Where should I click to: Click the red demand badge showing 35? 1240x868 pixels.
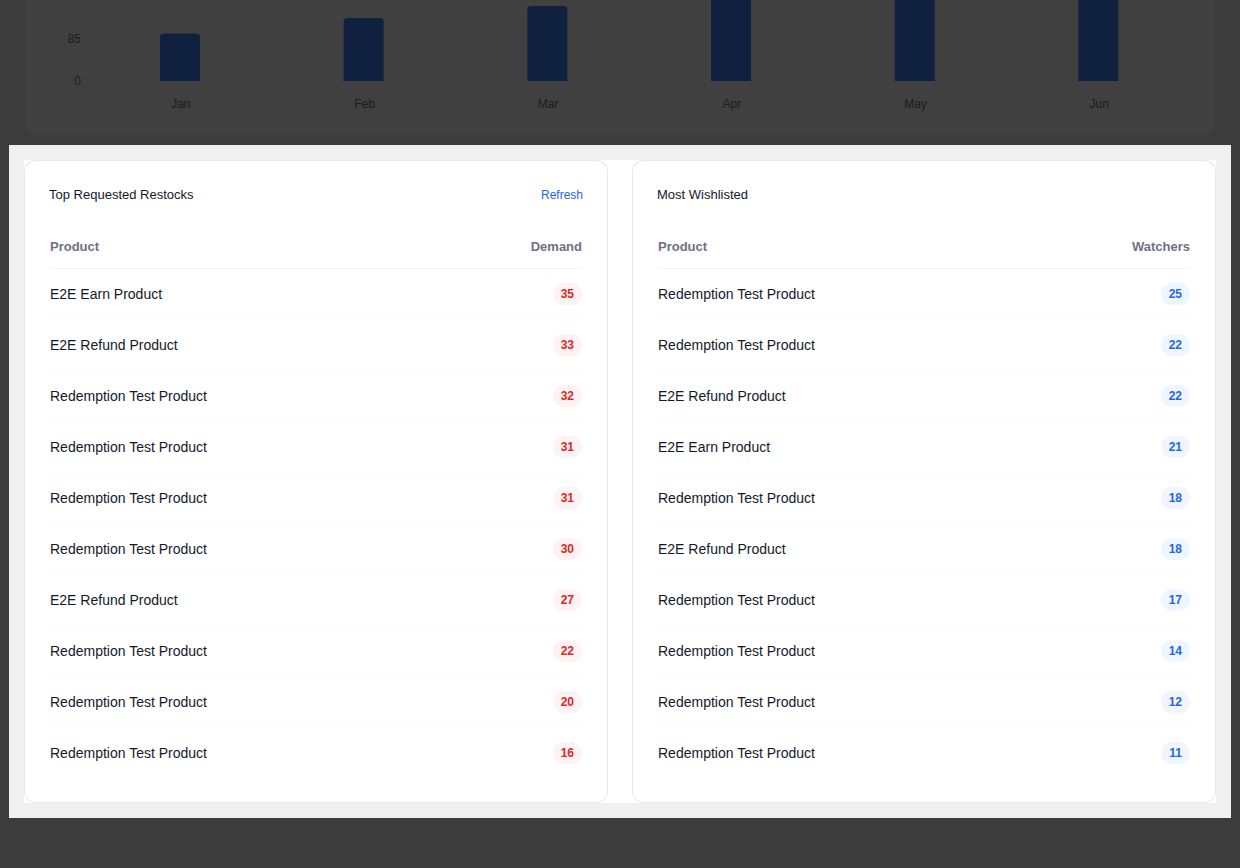(567, 294)
